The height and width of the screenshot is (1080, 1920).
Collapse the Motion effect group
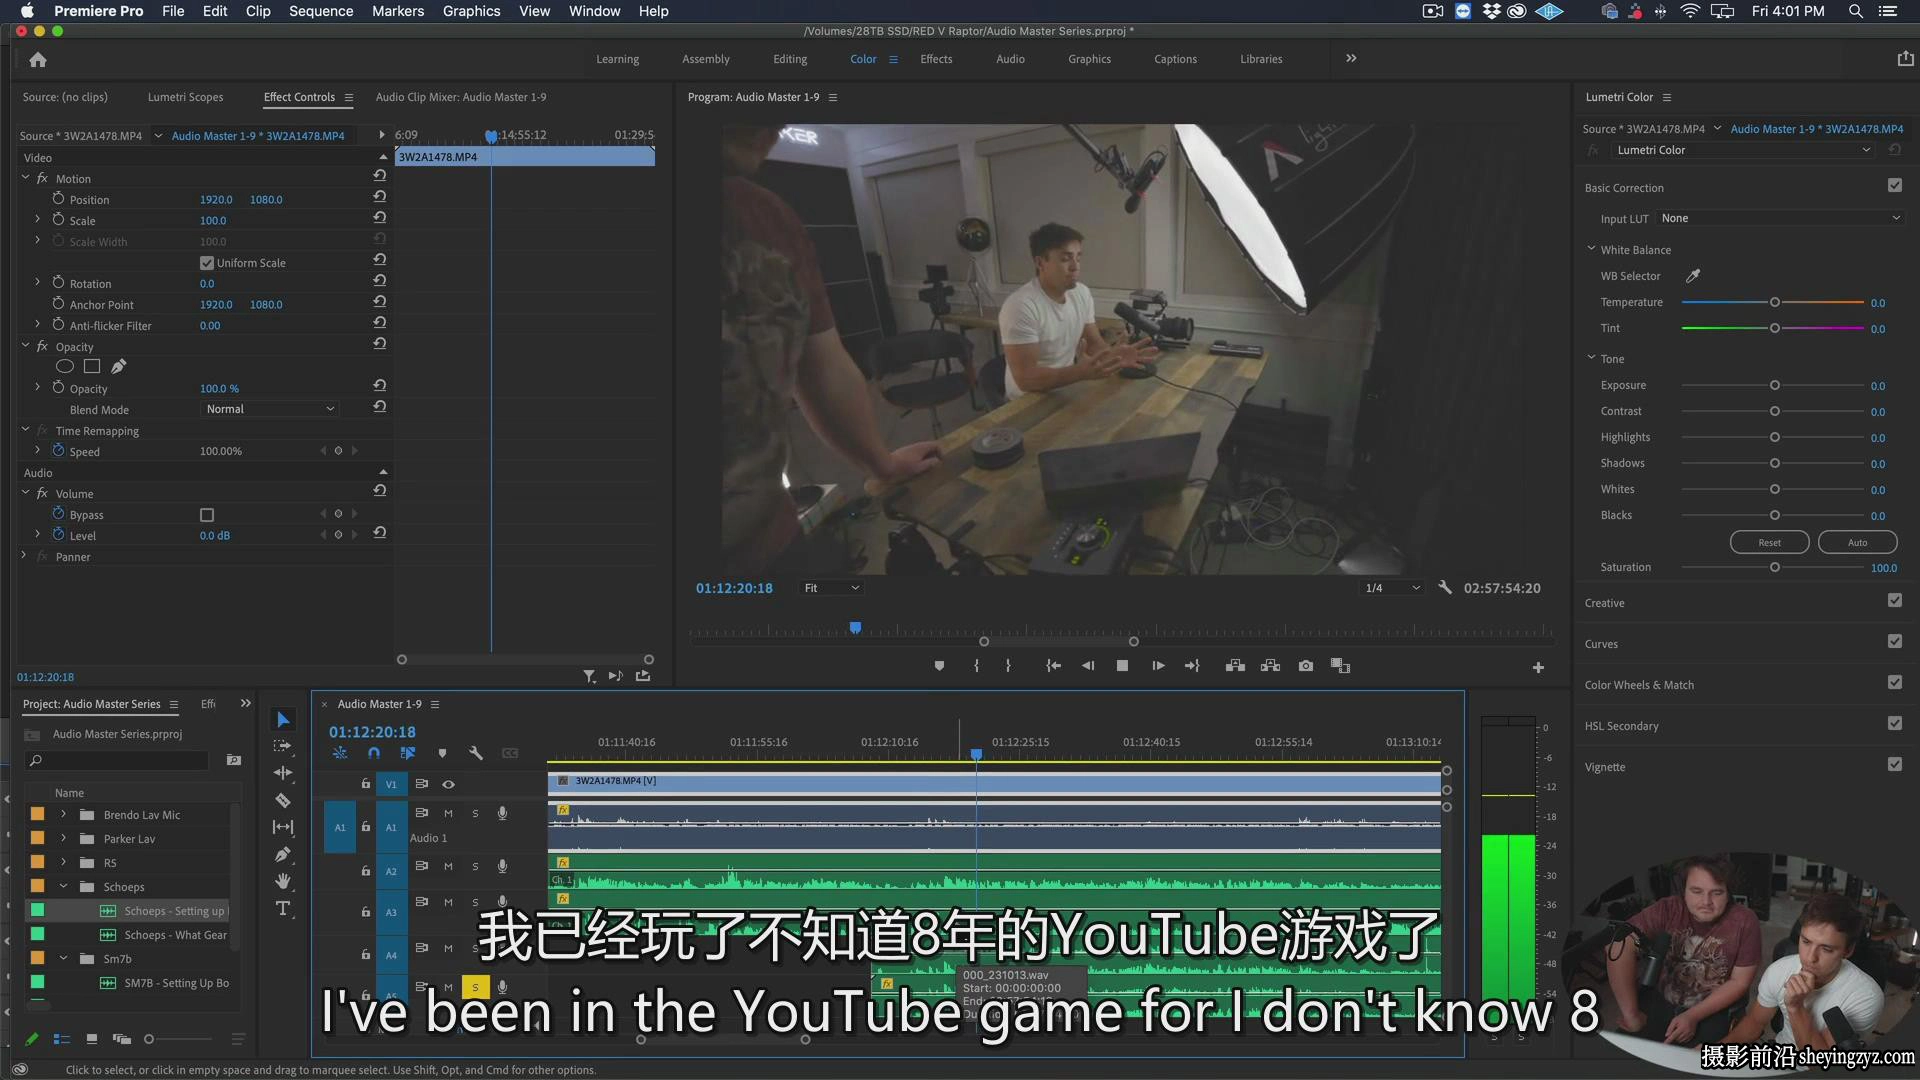pyautogui.click(x=26, y=178)
